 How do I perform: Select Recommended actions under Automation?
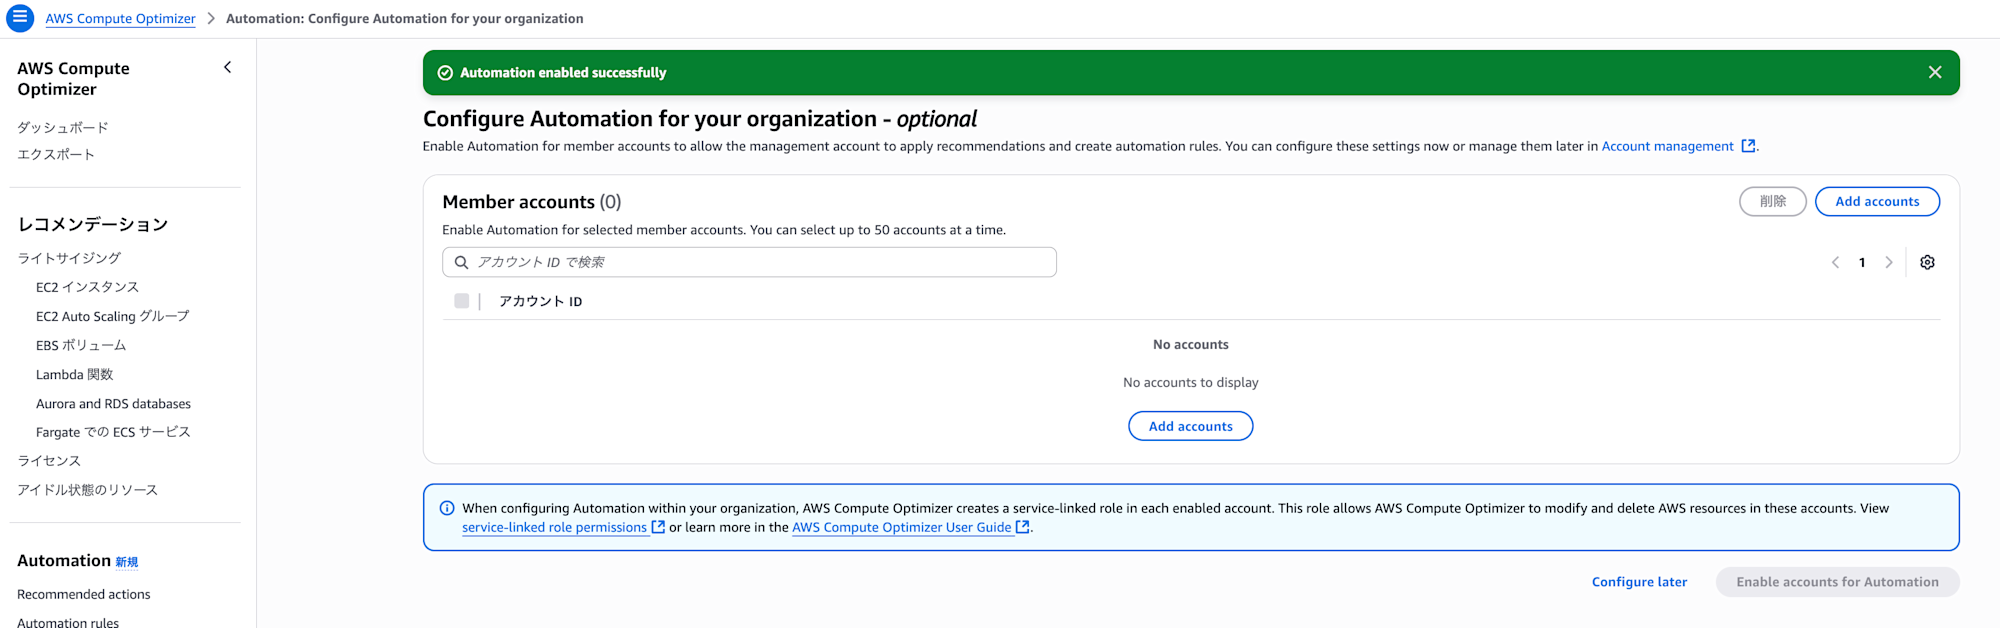(x=84, y=594)
